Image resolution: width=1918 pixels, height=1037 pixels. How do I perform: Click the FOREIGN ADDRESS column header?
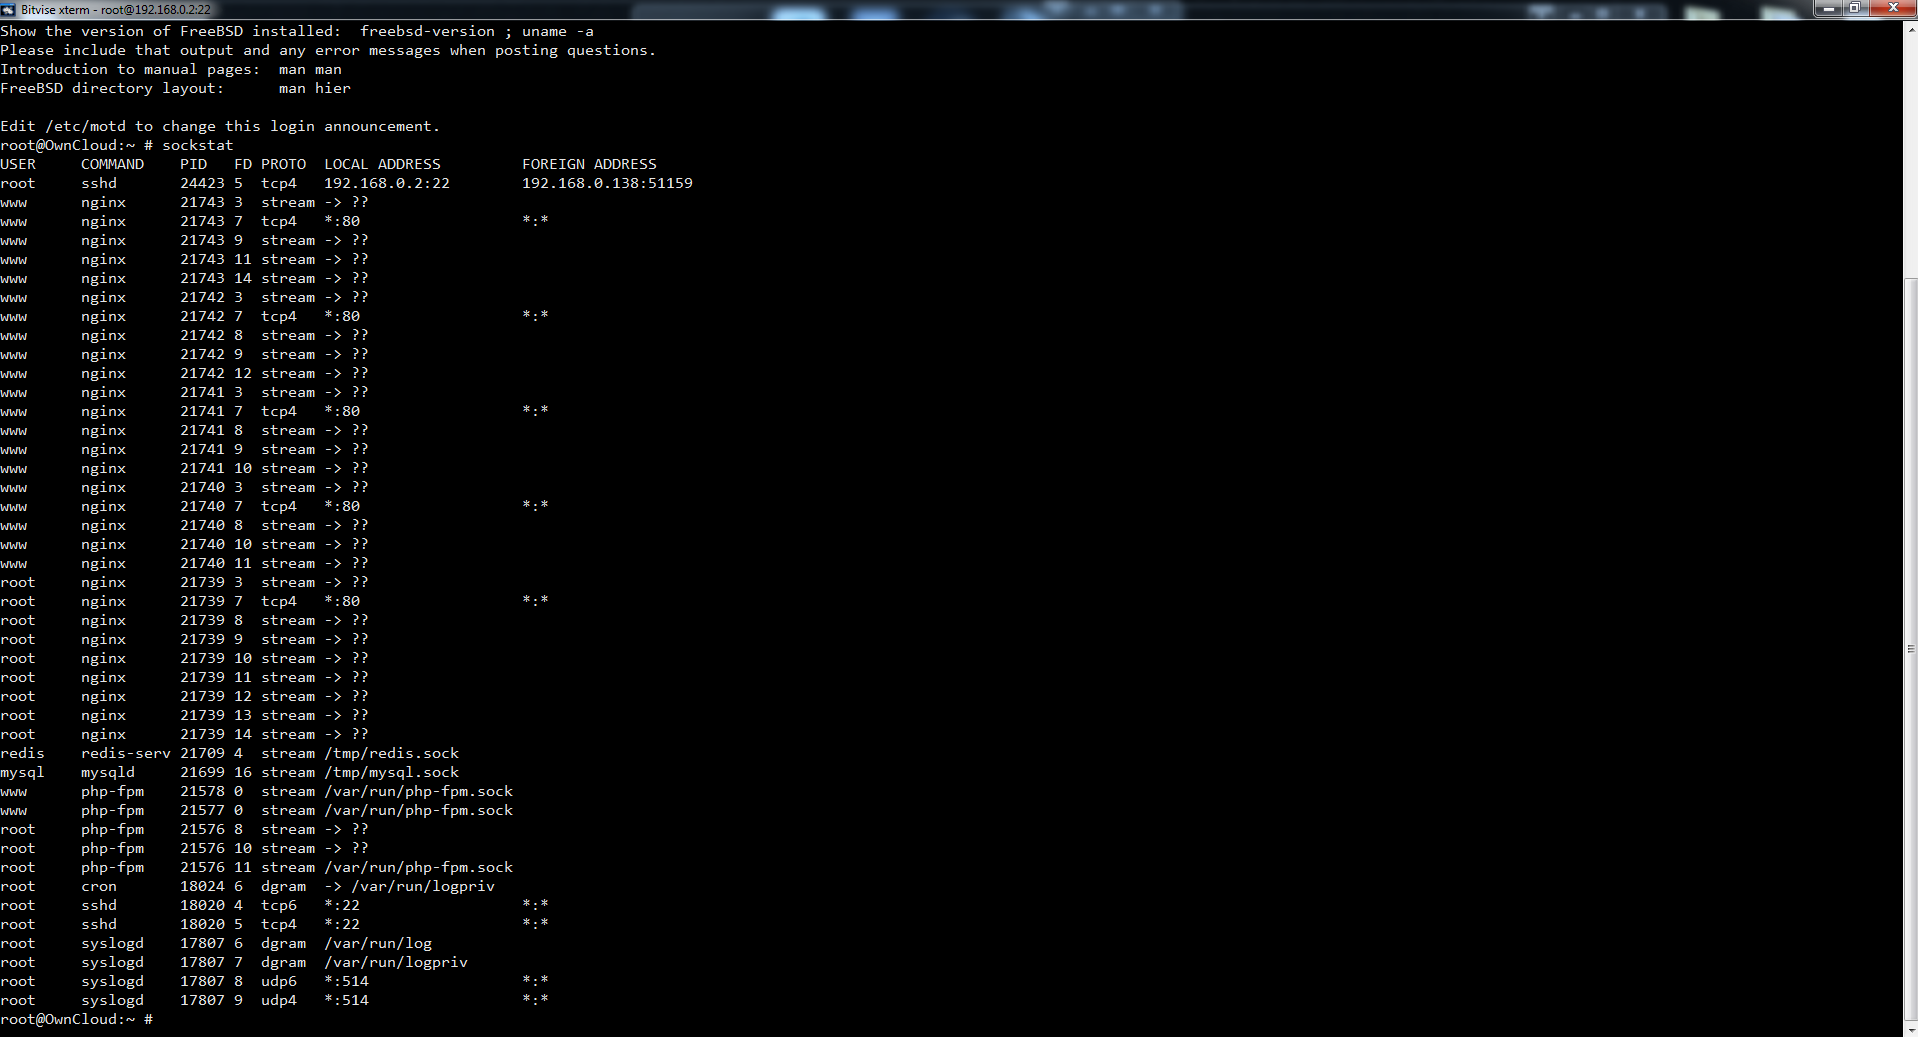[589, 164]
